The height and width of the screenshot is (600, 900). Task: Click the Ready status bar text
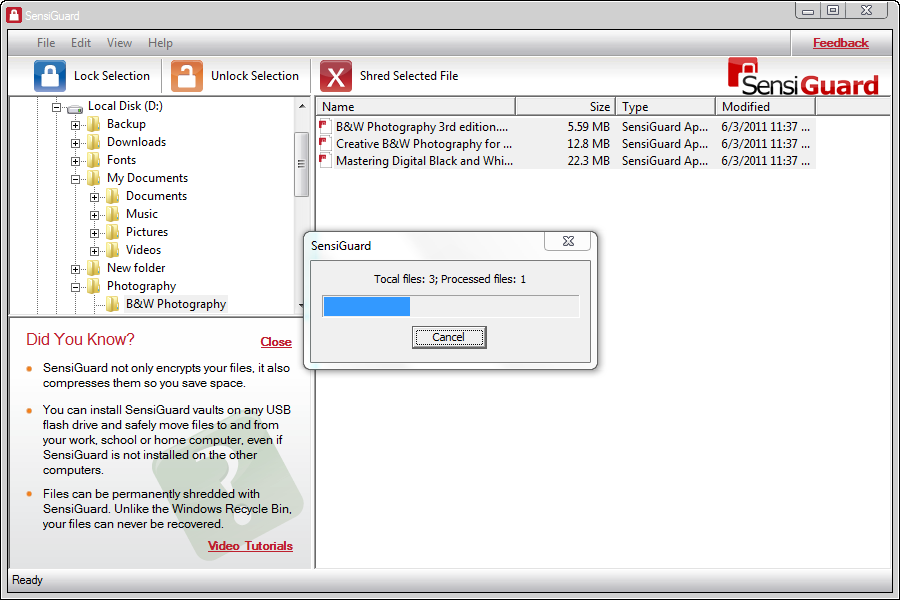(x=28, y=580)
